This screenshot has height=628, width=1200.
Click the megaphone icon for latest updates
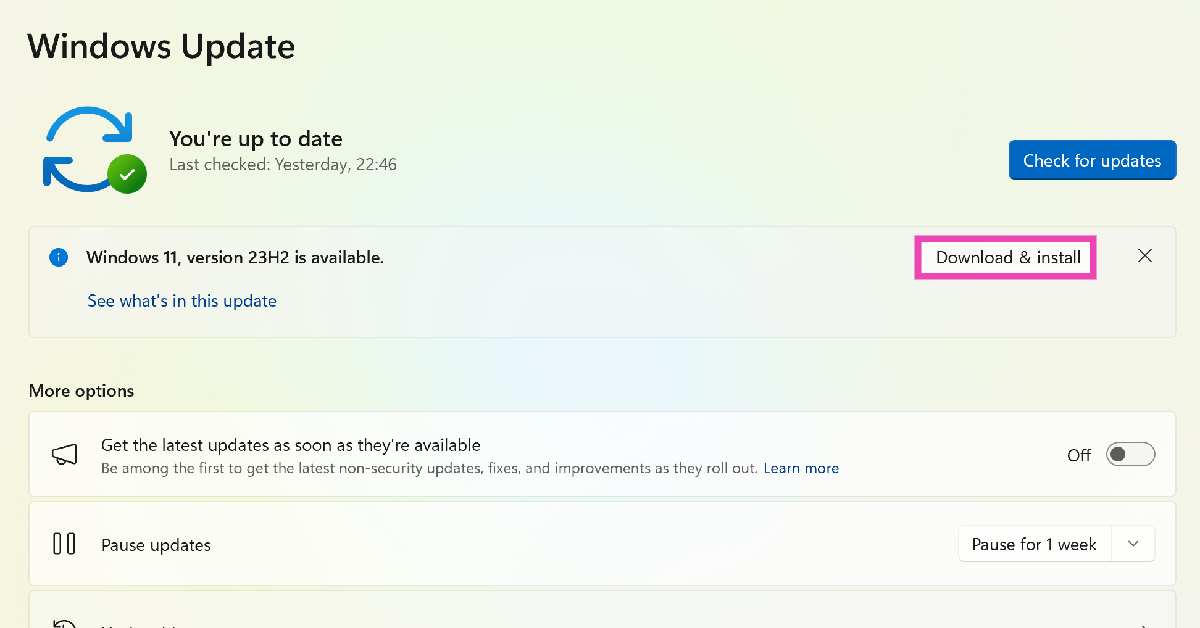point(64,455)
